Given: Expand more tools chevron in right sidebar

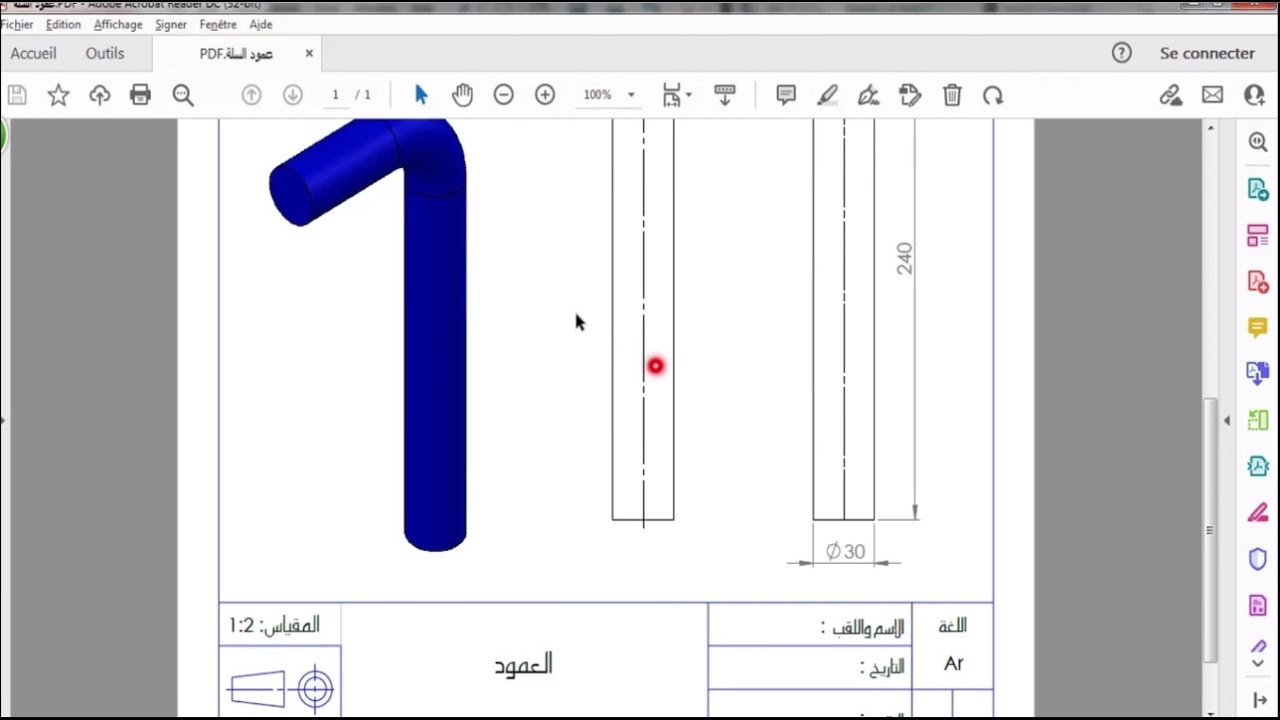Looking at the screenshot, I should click(1258, 663).
